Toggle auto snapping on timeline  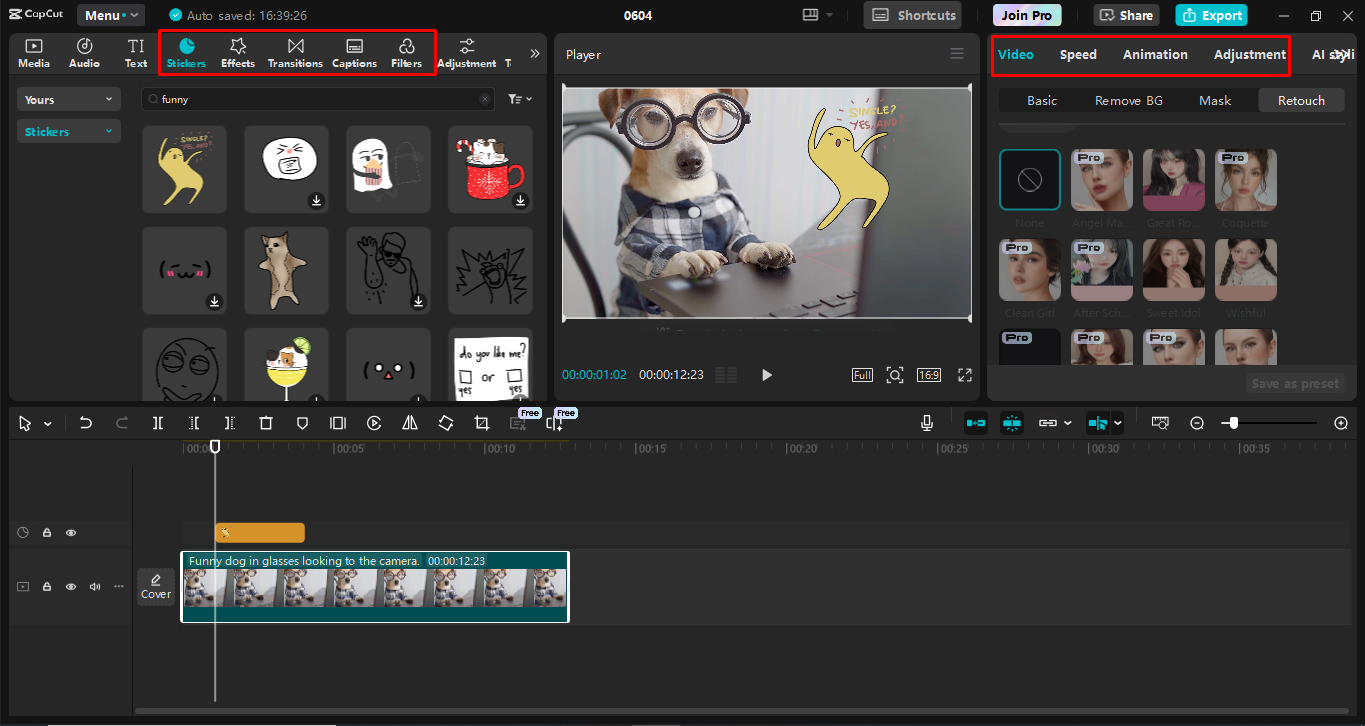[x=1012, y=423]
